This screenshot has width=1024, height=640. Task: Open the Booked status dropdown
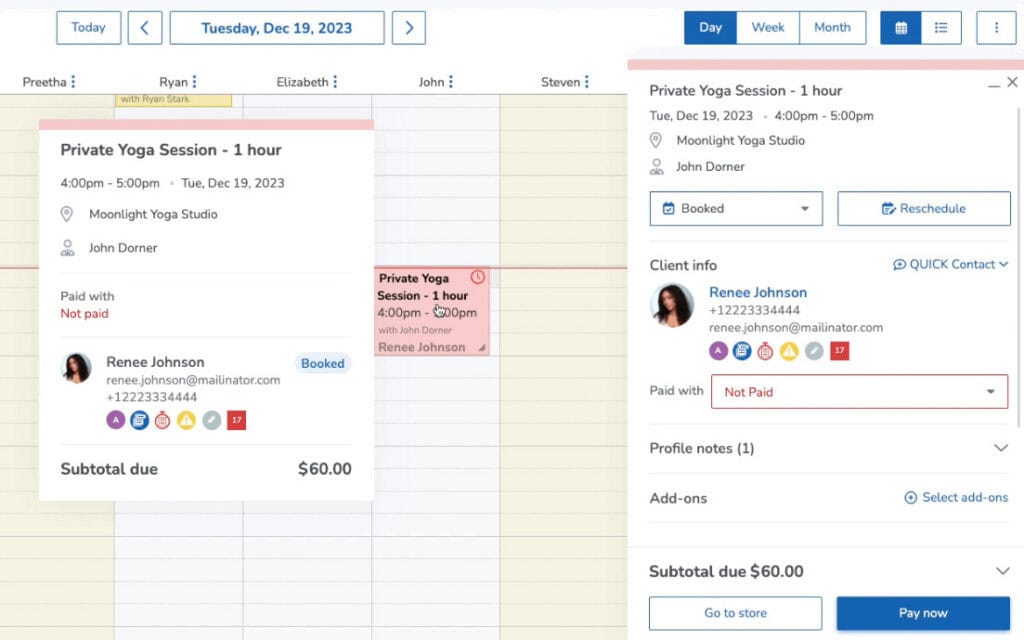click(736, 209)
